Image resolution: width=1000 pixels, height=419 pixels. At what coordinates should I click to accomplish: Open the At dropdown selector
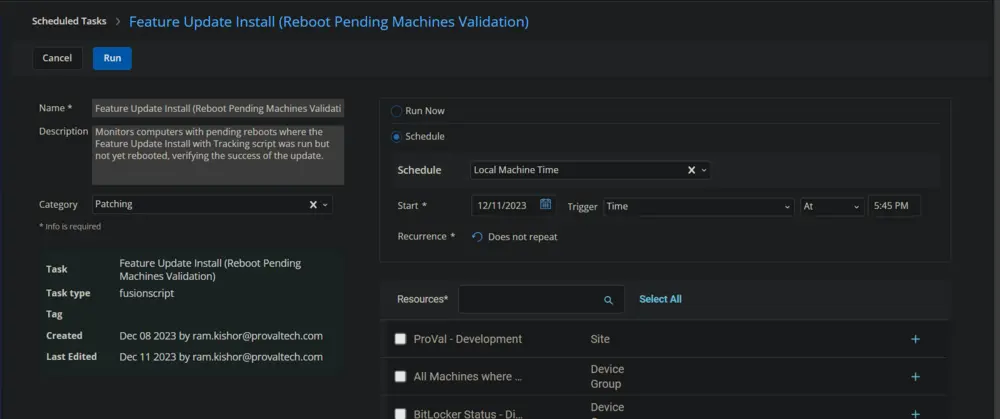point(832,207)
